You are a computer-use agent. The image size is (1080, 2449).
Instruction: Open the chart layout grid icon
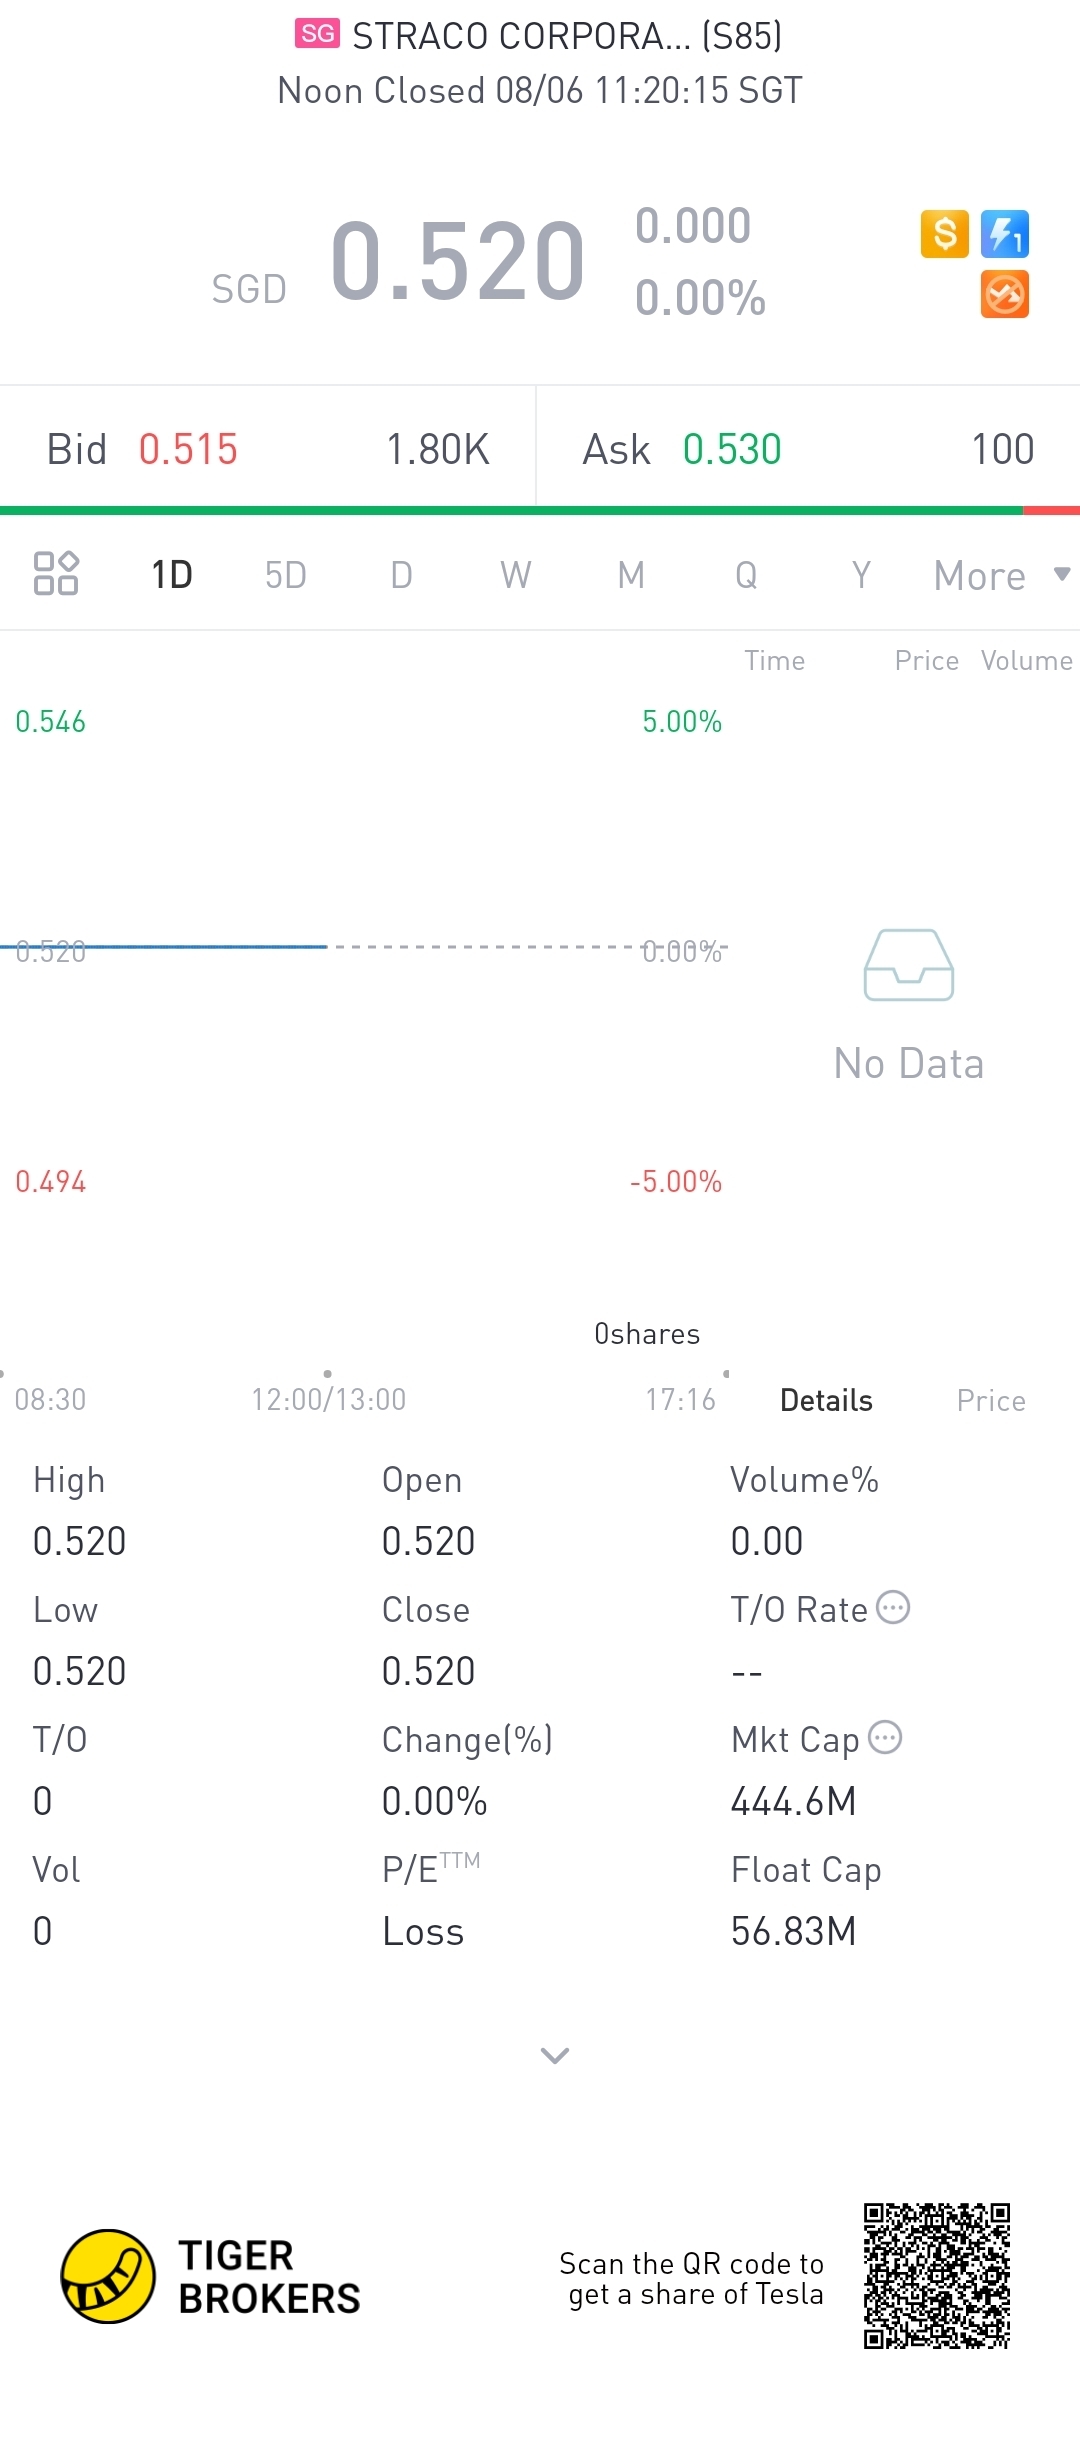click(56, 573)
